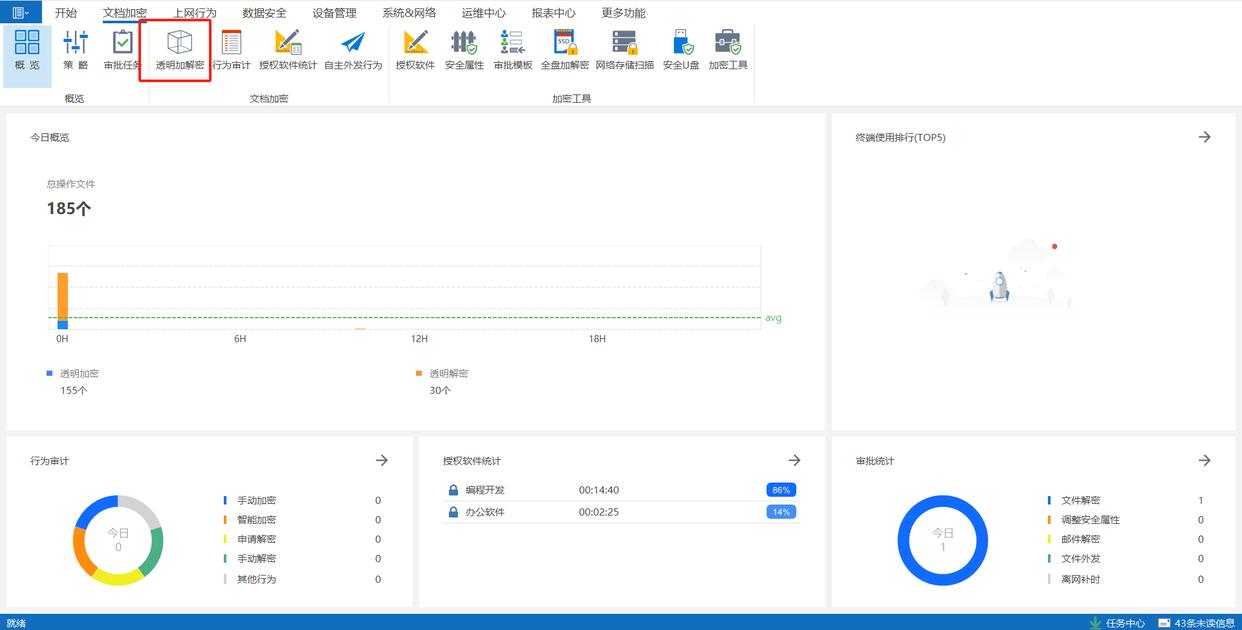Expand the 终端使用排行(TOP5) panel arrow
Screen dimensions: 1242x630
tap(1204, 137)
